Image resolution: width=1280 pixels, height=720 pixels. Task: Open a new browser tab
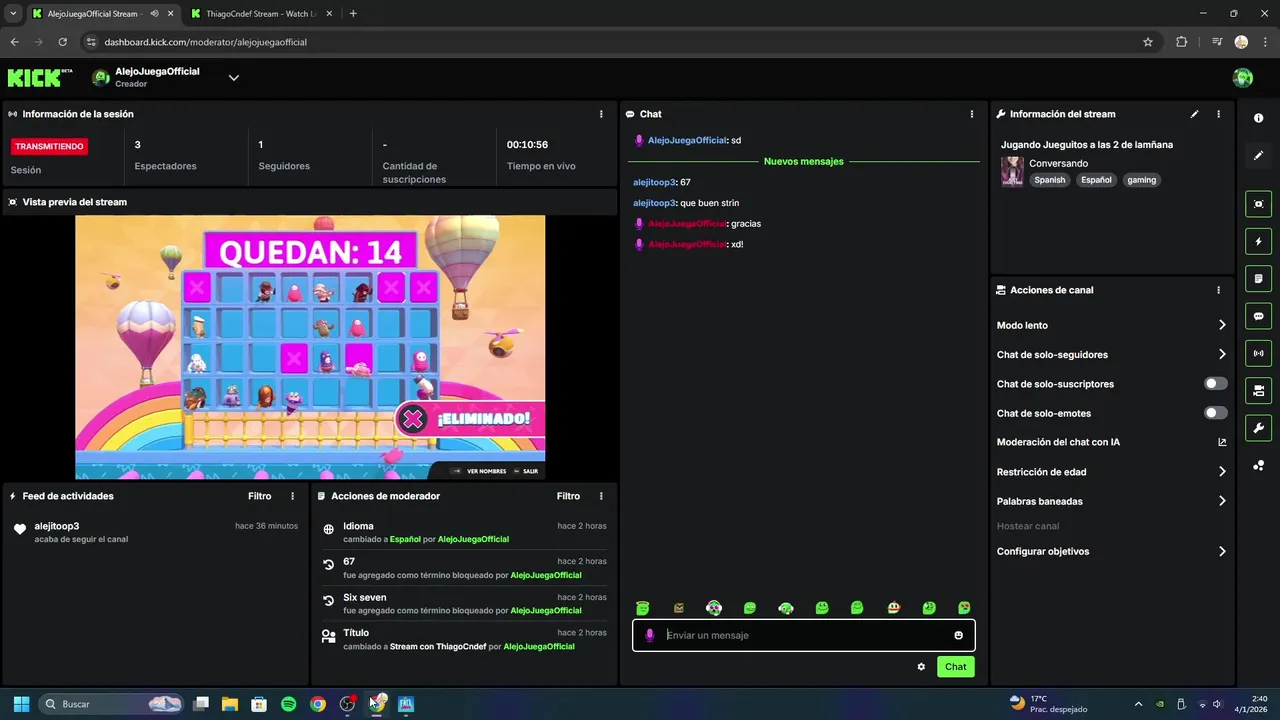coord(353,14)
